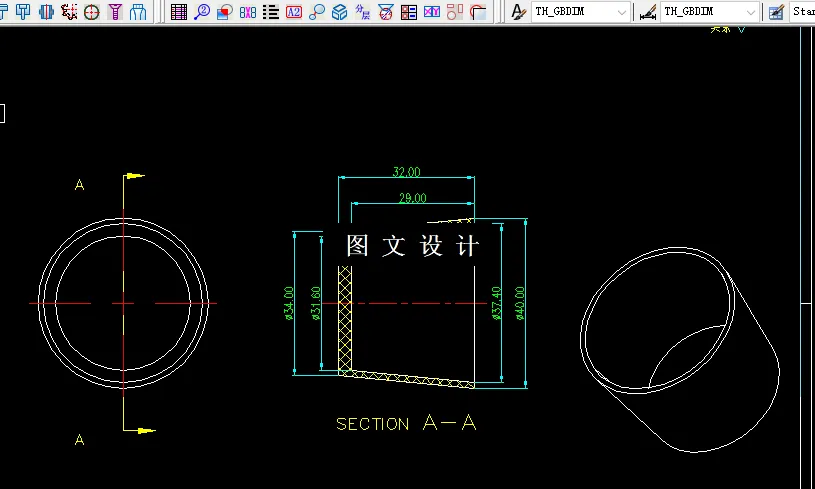Open the dimension style manager icon
815x489 pixels.
coord(647,11)
